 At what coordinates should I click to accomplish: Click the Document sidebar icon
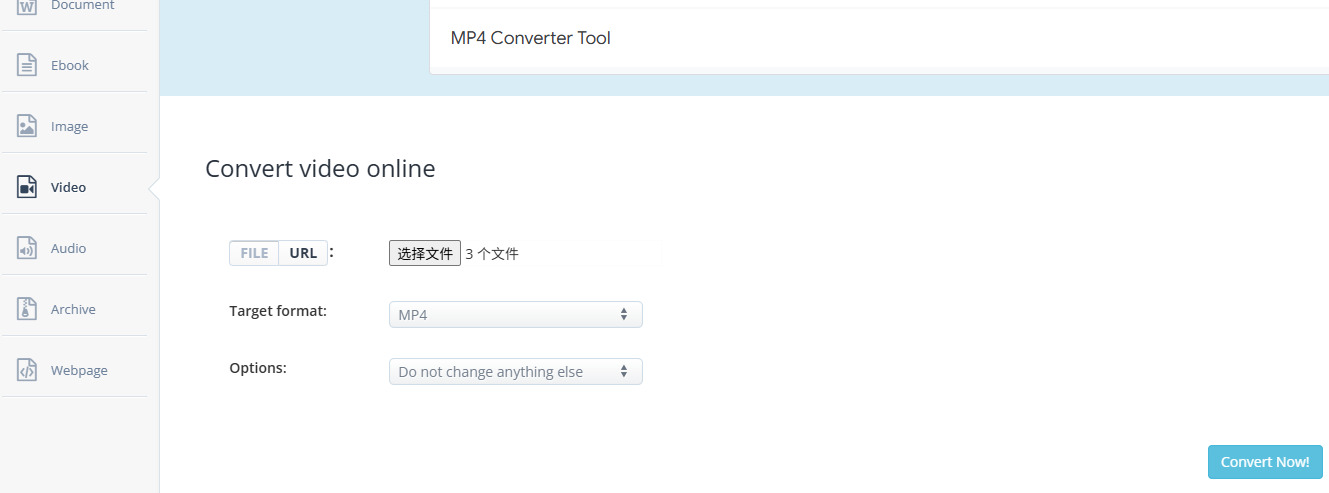[x=27, y=6]
